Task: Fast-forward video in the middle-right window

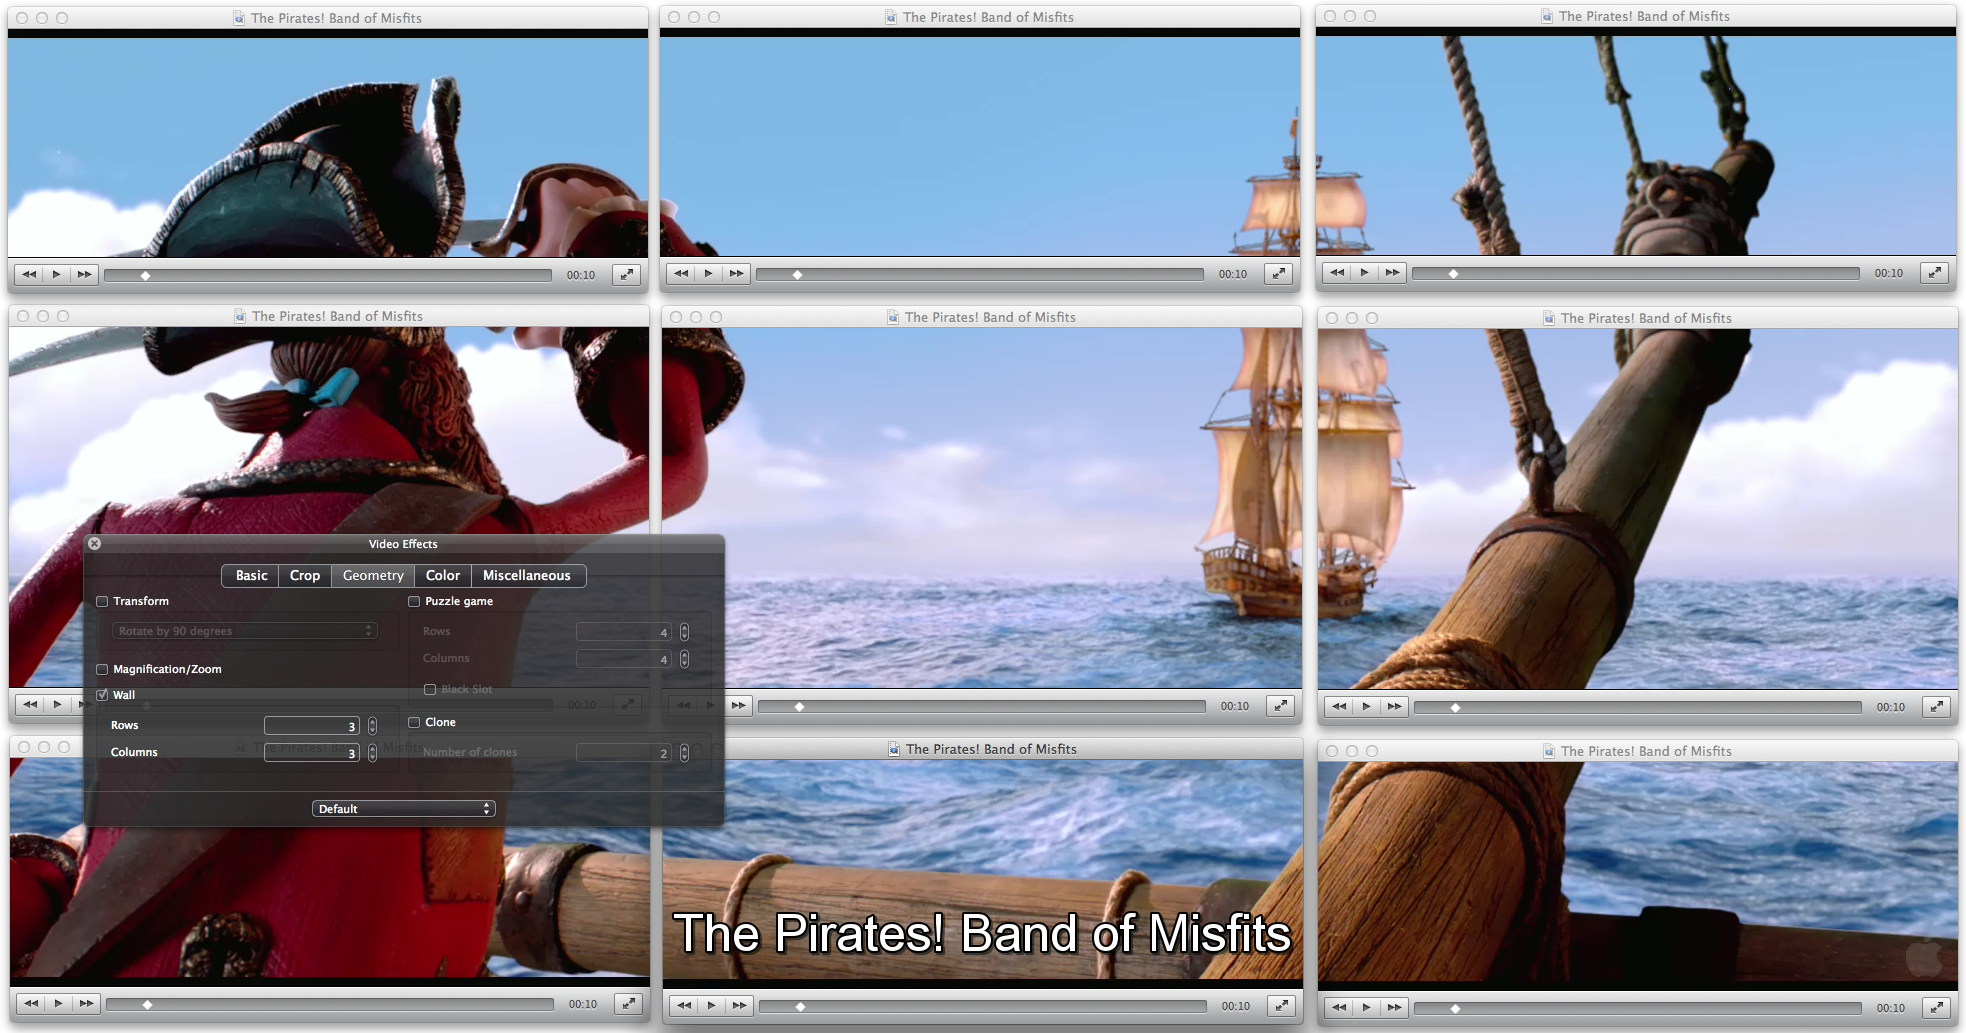Action: [1395, 706]
